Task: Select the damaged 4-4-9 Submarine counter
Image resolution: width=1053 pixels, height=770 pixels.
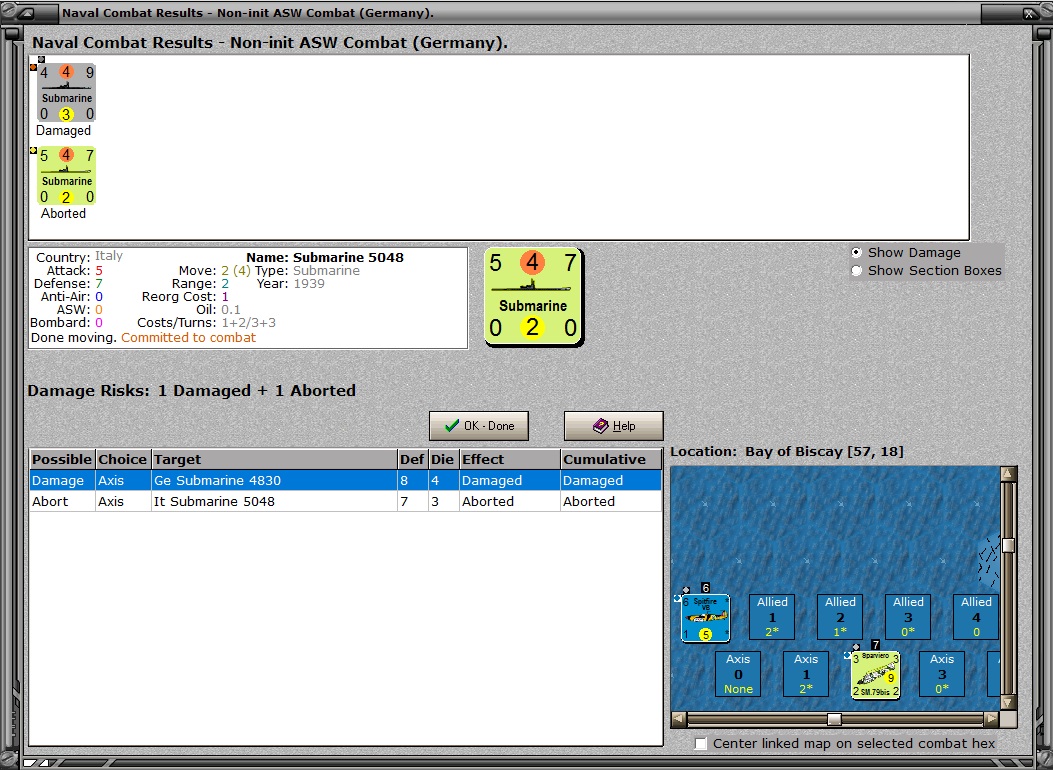Action: [66, 93]
